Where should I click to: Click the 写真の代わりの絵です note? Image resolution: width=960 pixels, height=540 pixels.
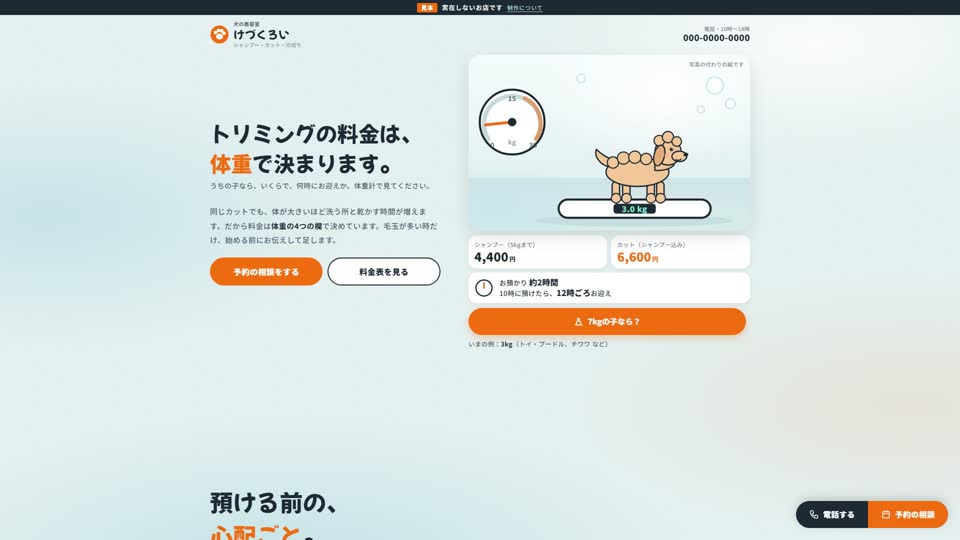(x=716, y=64)
